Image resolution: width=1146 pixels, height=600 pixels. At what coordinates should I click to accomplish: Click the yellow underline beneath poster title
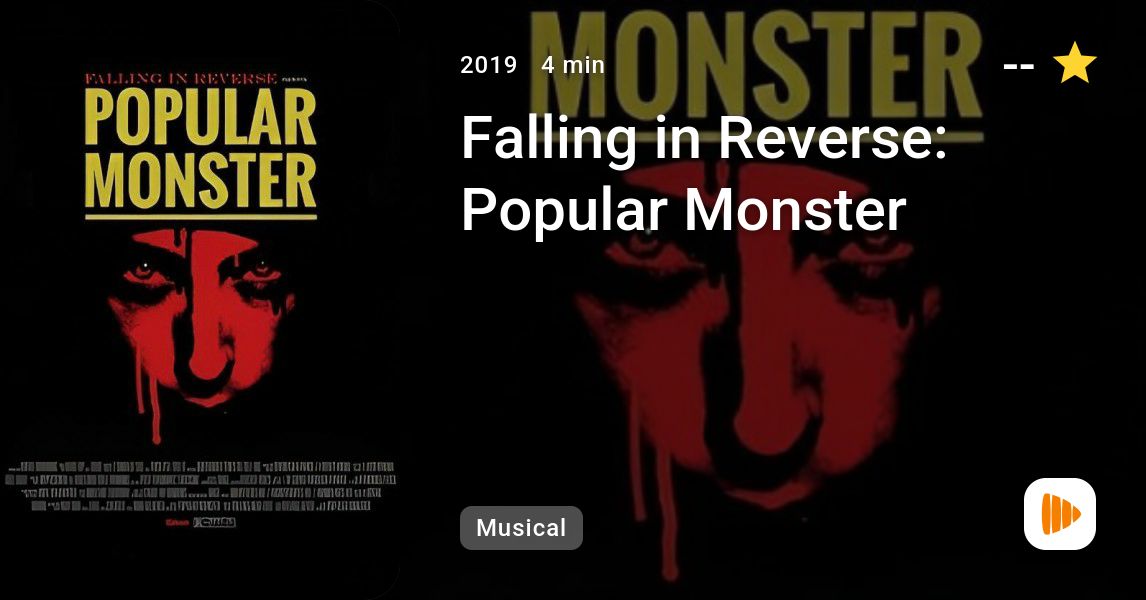point(200,216)
